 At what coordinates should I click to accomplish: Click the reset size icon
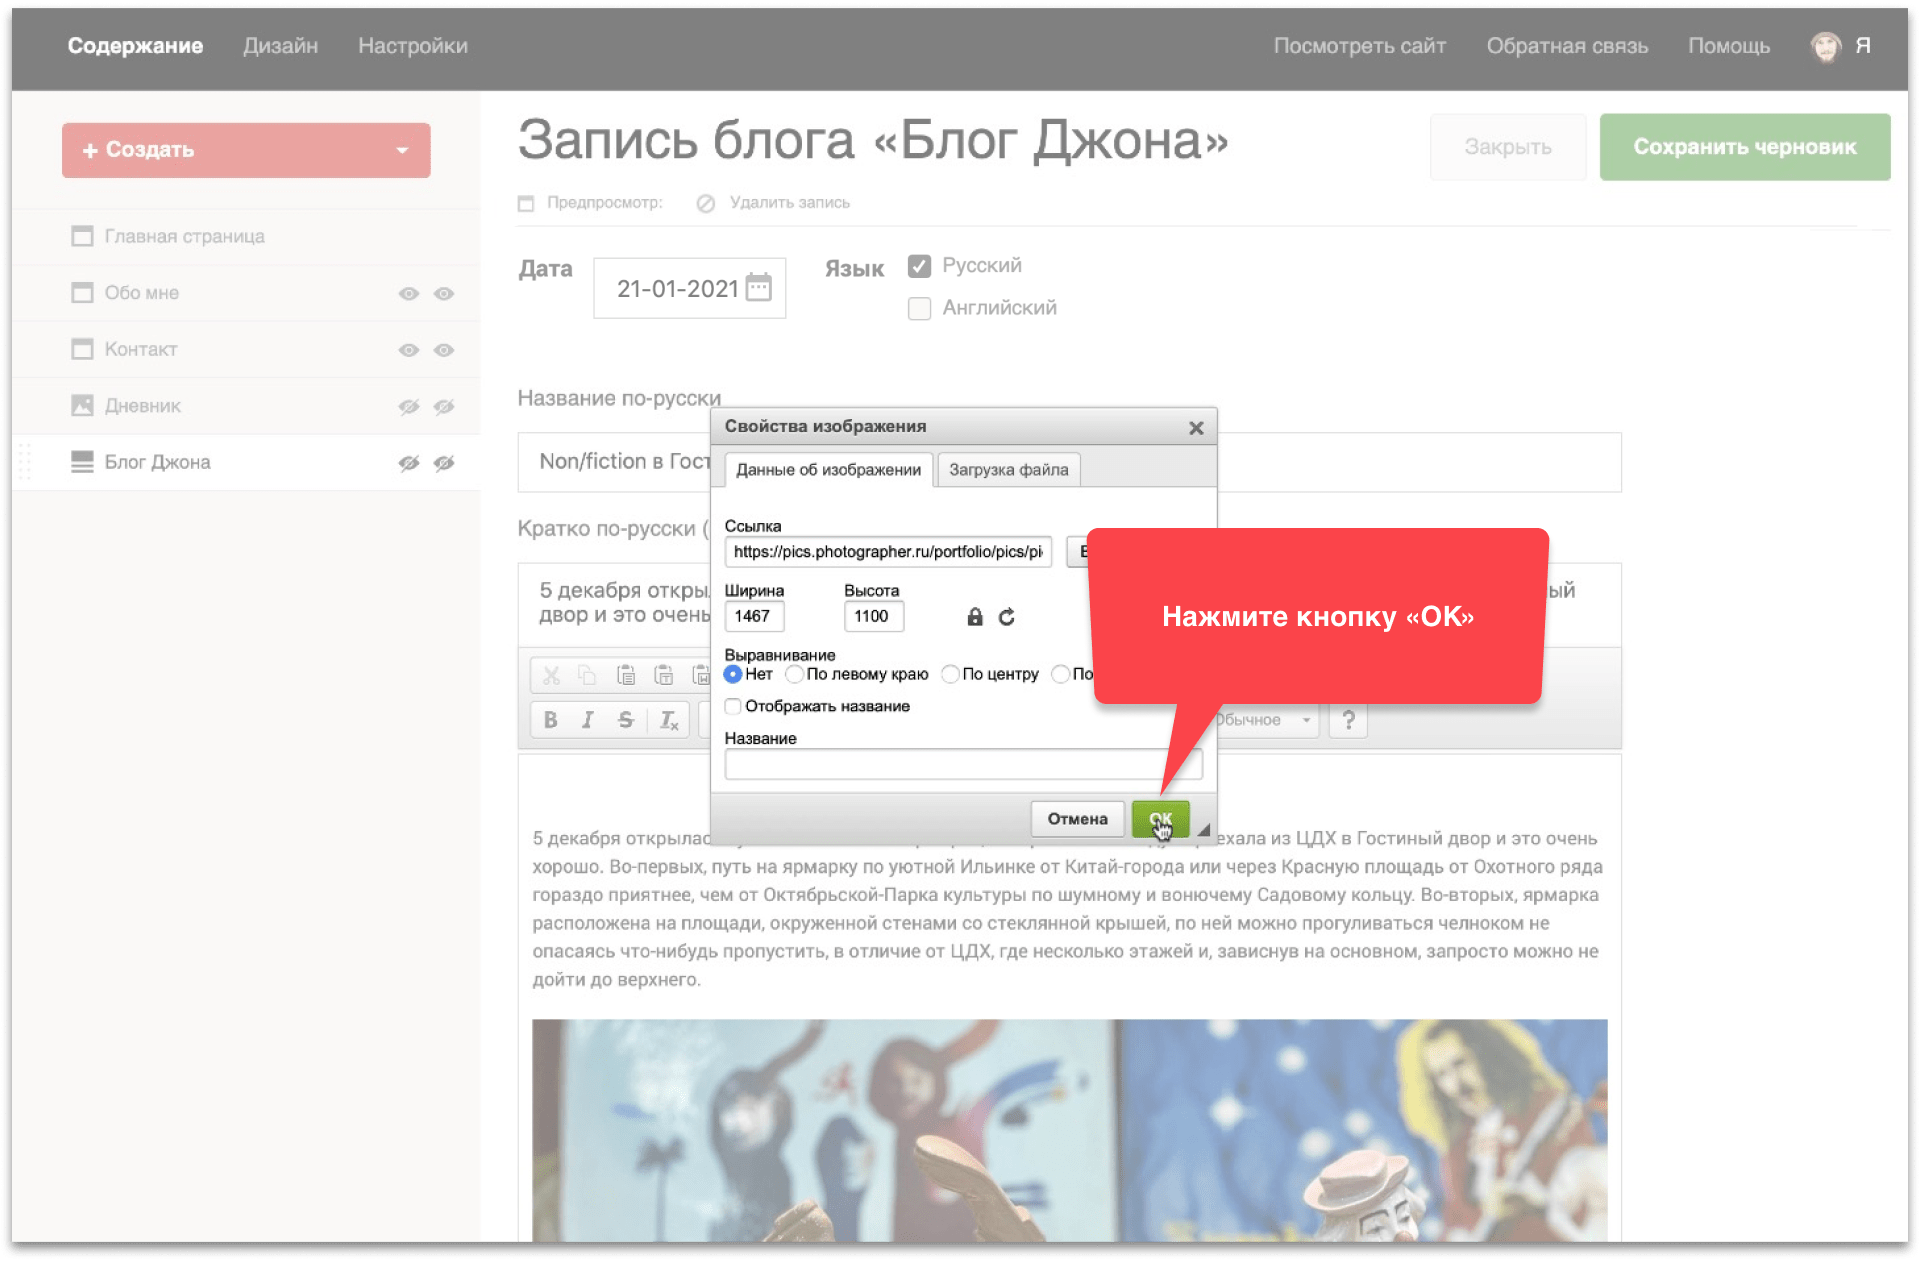[1007, 617]
